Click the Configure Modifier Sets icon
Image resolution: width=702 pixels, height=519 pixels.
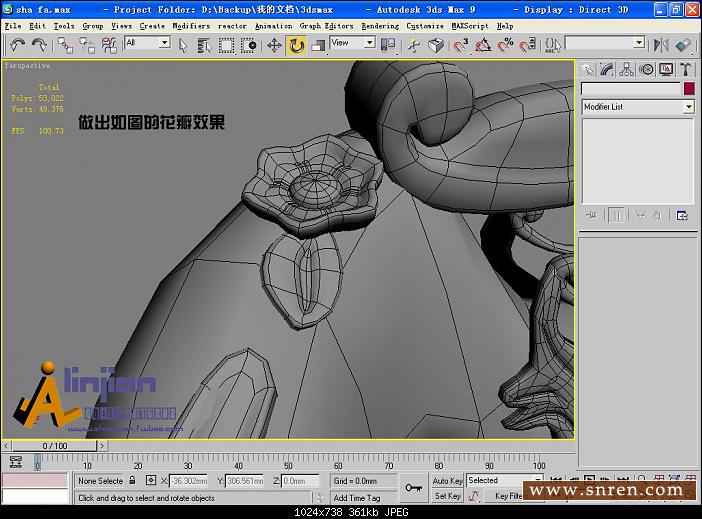click(x=682, y=215)
